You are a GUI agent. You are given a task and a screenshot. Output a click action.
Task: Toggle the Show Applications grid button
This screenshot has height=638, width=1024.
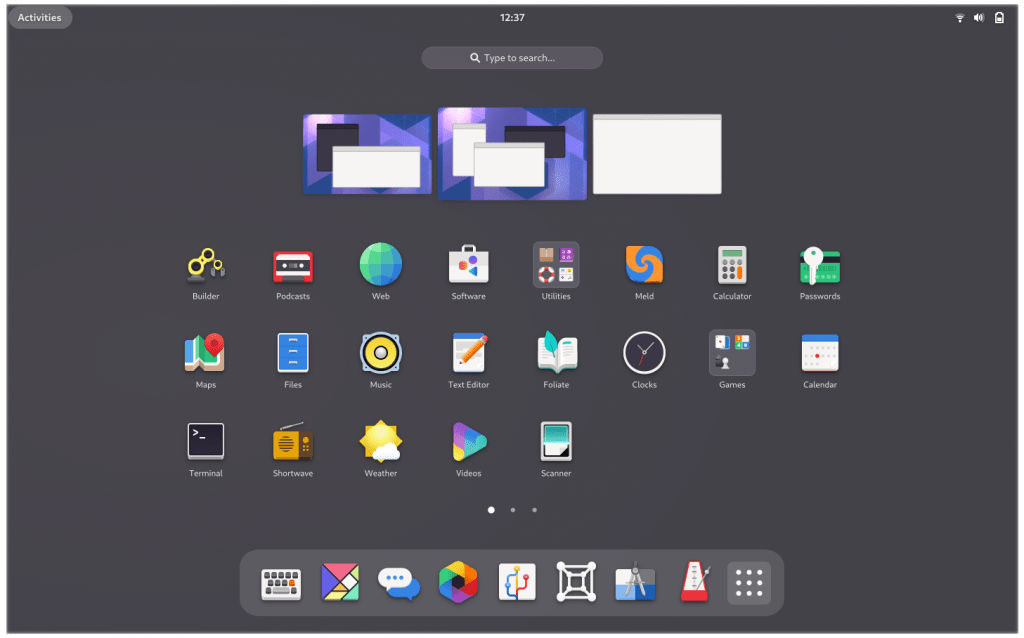pos(749,582)
